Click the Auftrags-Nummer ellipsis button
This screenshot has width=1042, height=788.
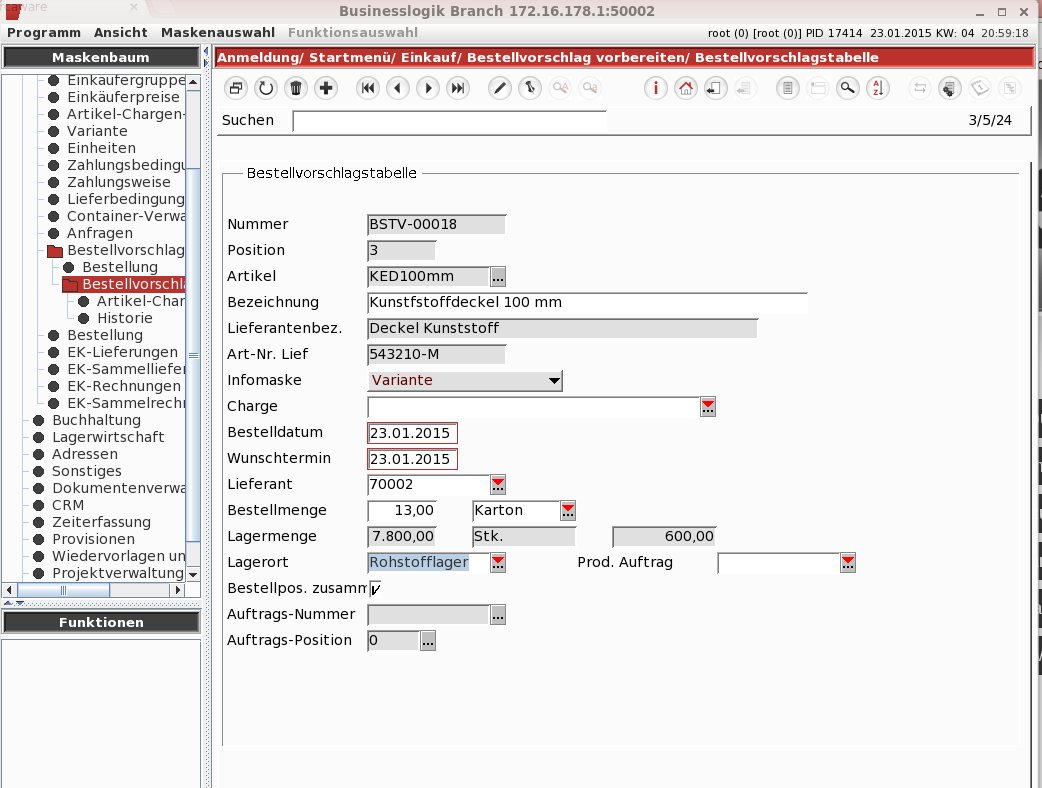pos(498,615)
